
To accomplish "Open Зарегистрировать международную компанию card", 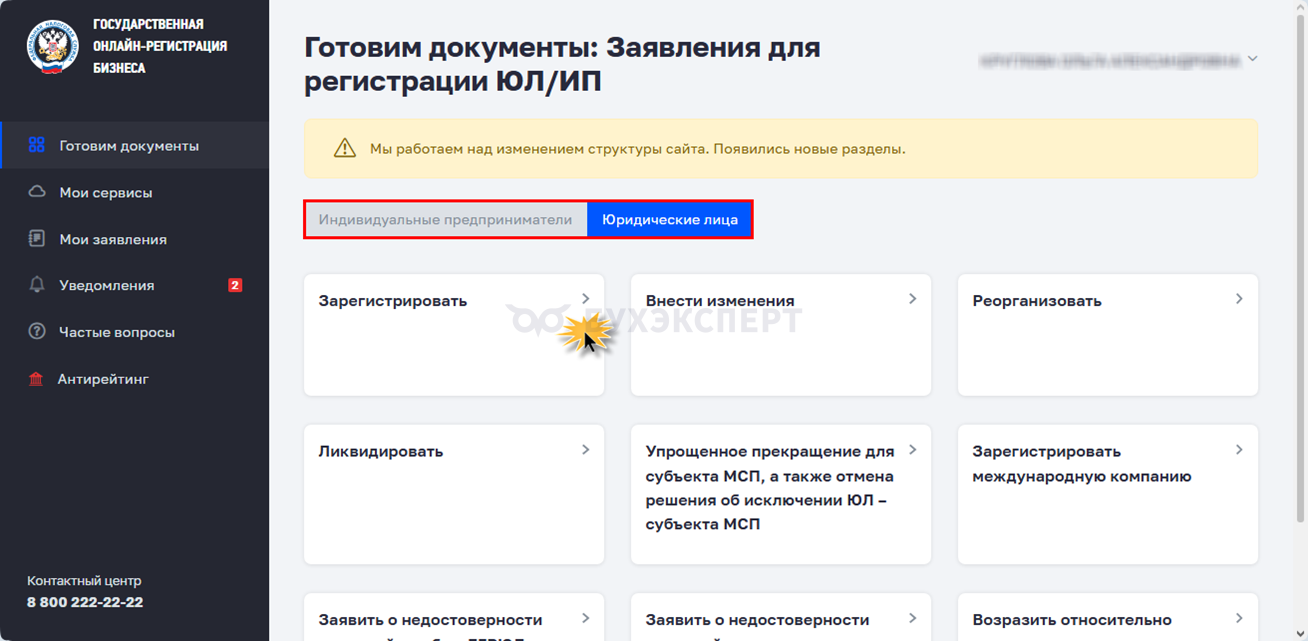I will click(1107, 494).
